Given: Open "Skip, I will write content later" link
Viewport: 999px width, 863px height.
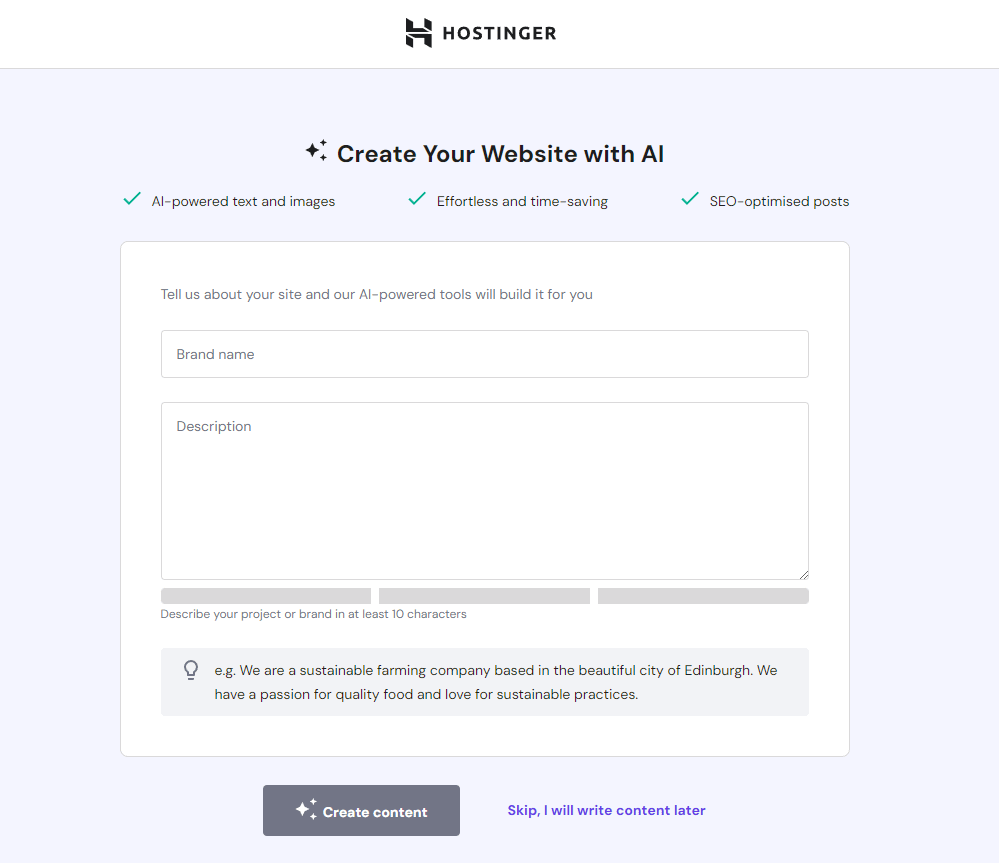Looking at the screenshot, I should tap(606, 810).
